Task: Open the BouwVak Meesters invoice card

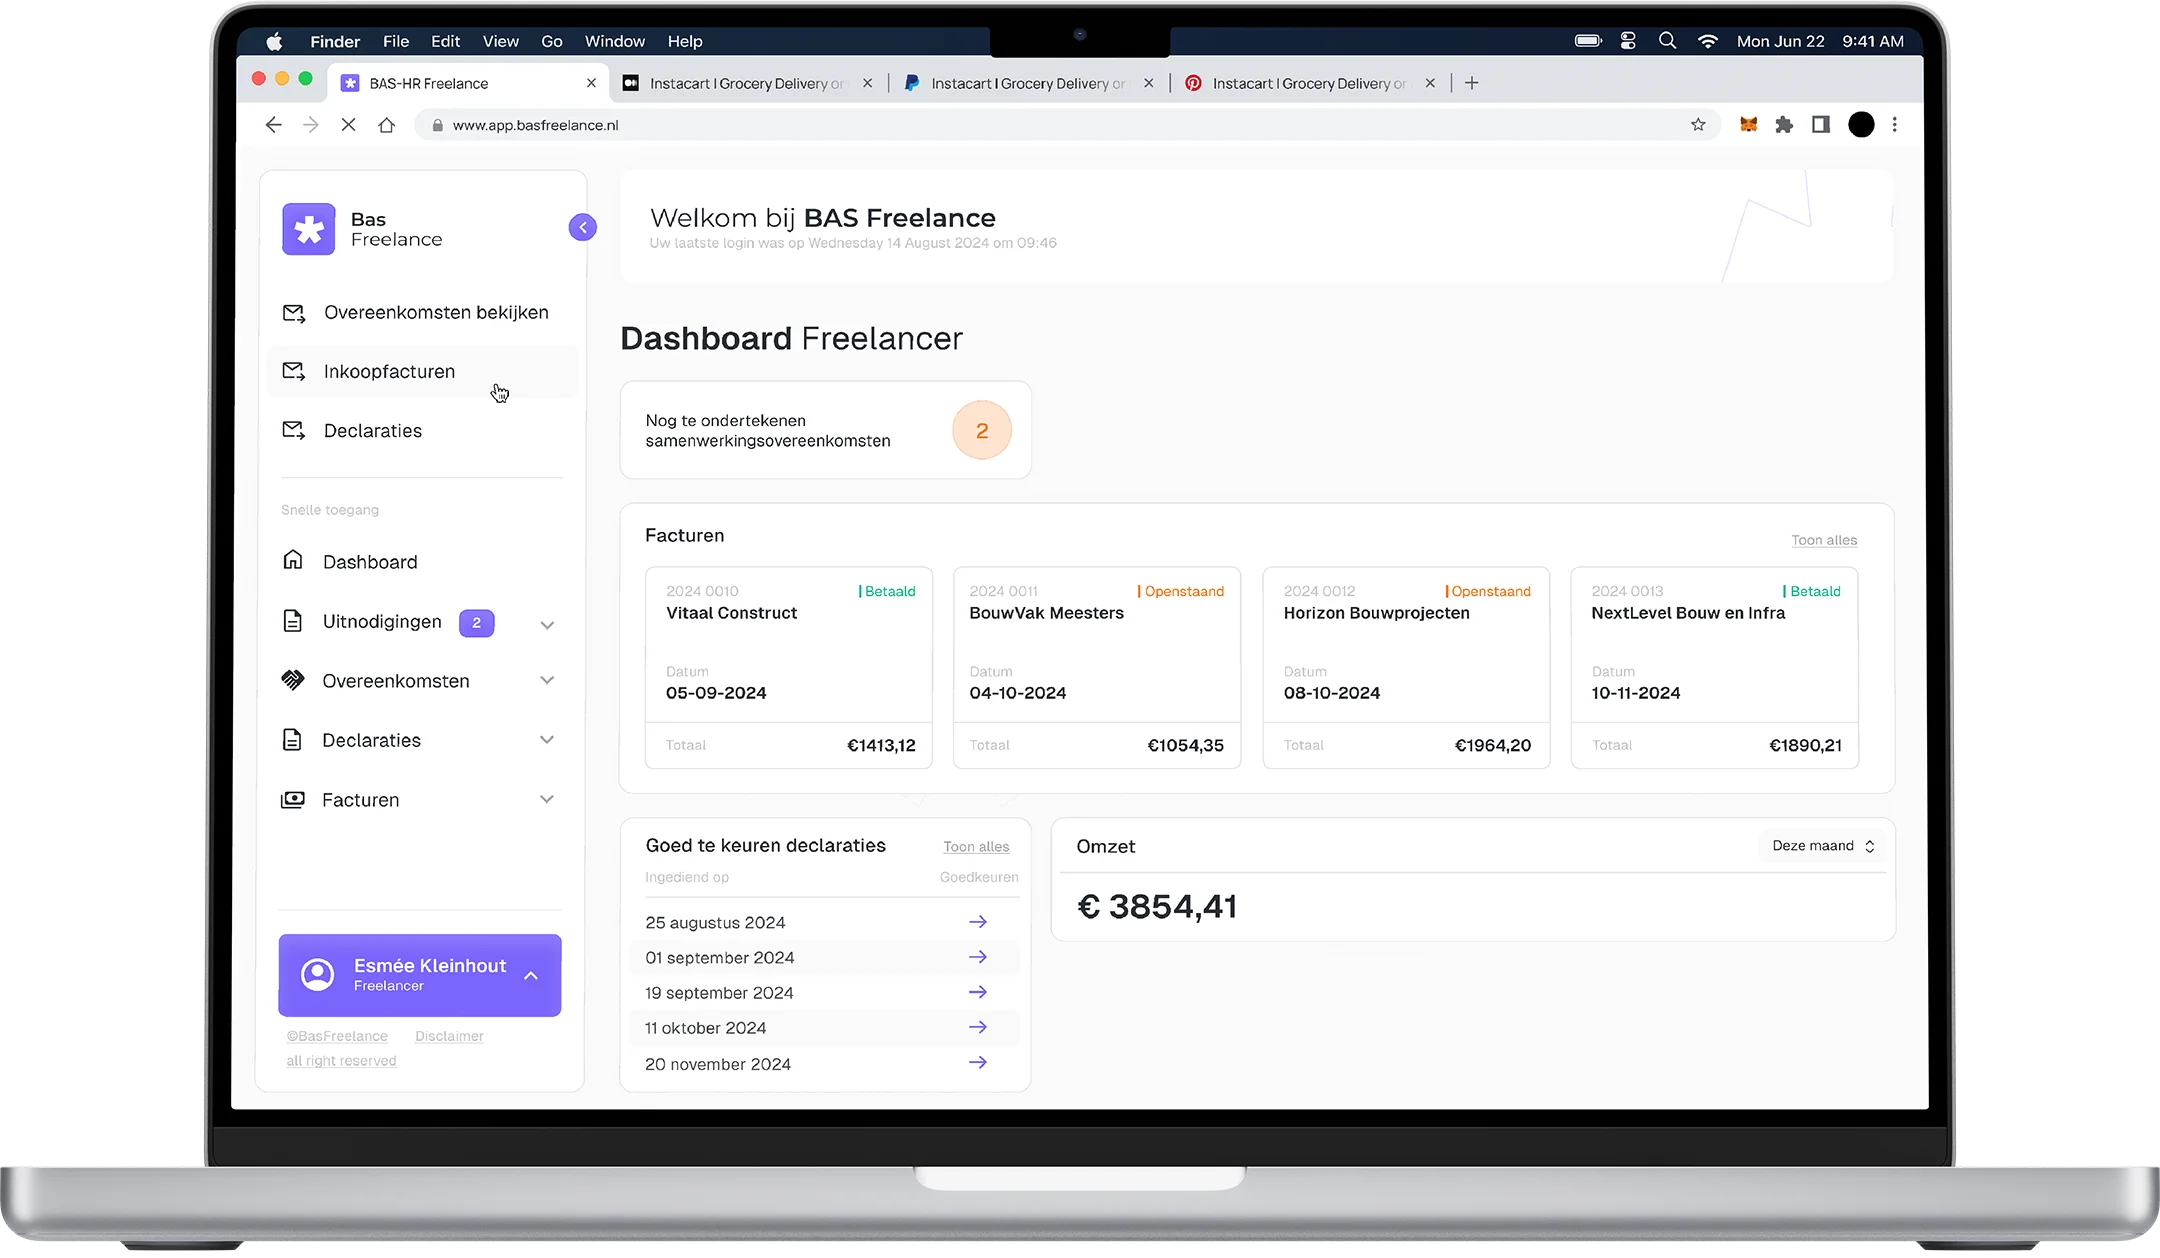Action: [x=1096, y=667]
